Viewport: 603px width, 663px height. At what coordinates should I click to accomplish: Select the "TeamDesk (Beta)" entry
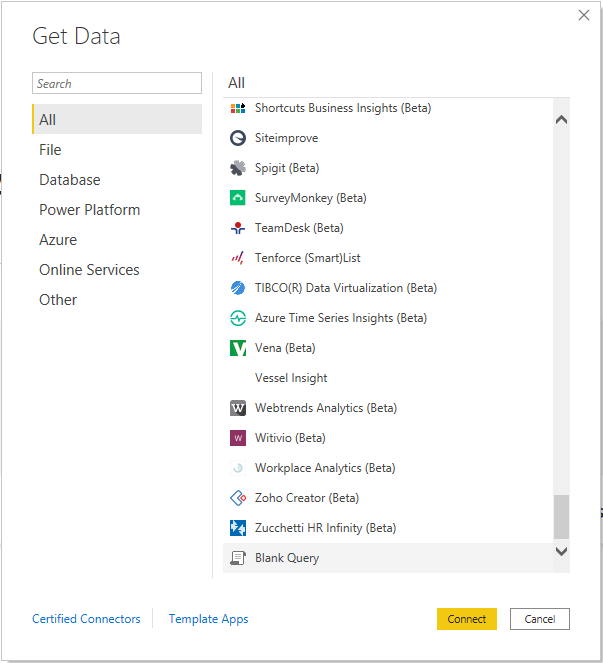tap(388, 228)
